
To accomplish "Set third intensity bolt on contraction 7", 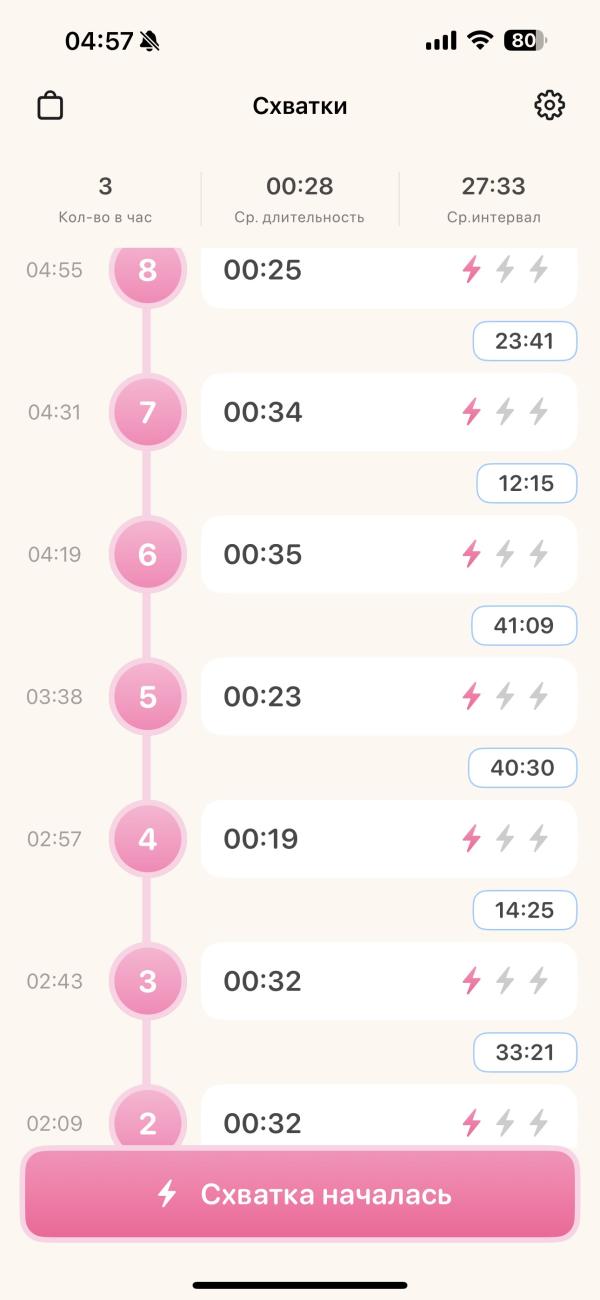I will (x=539, y=412).
